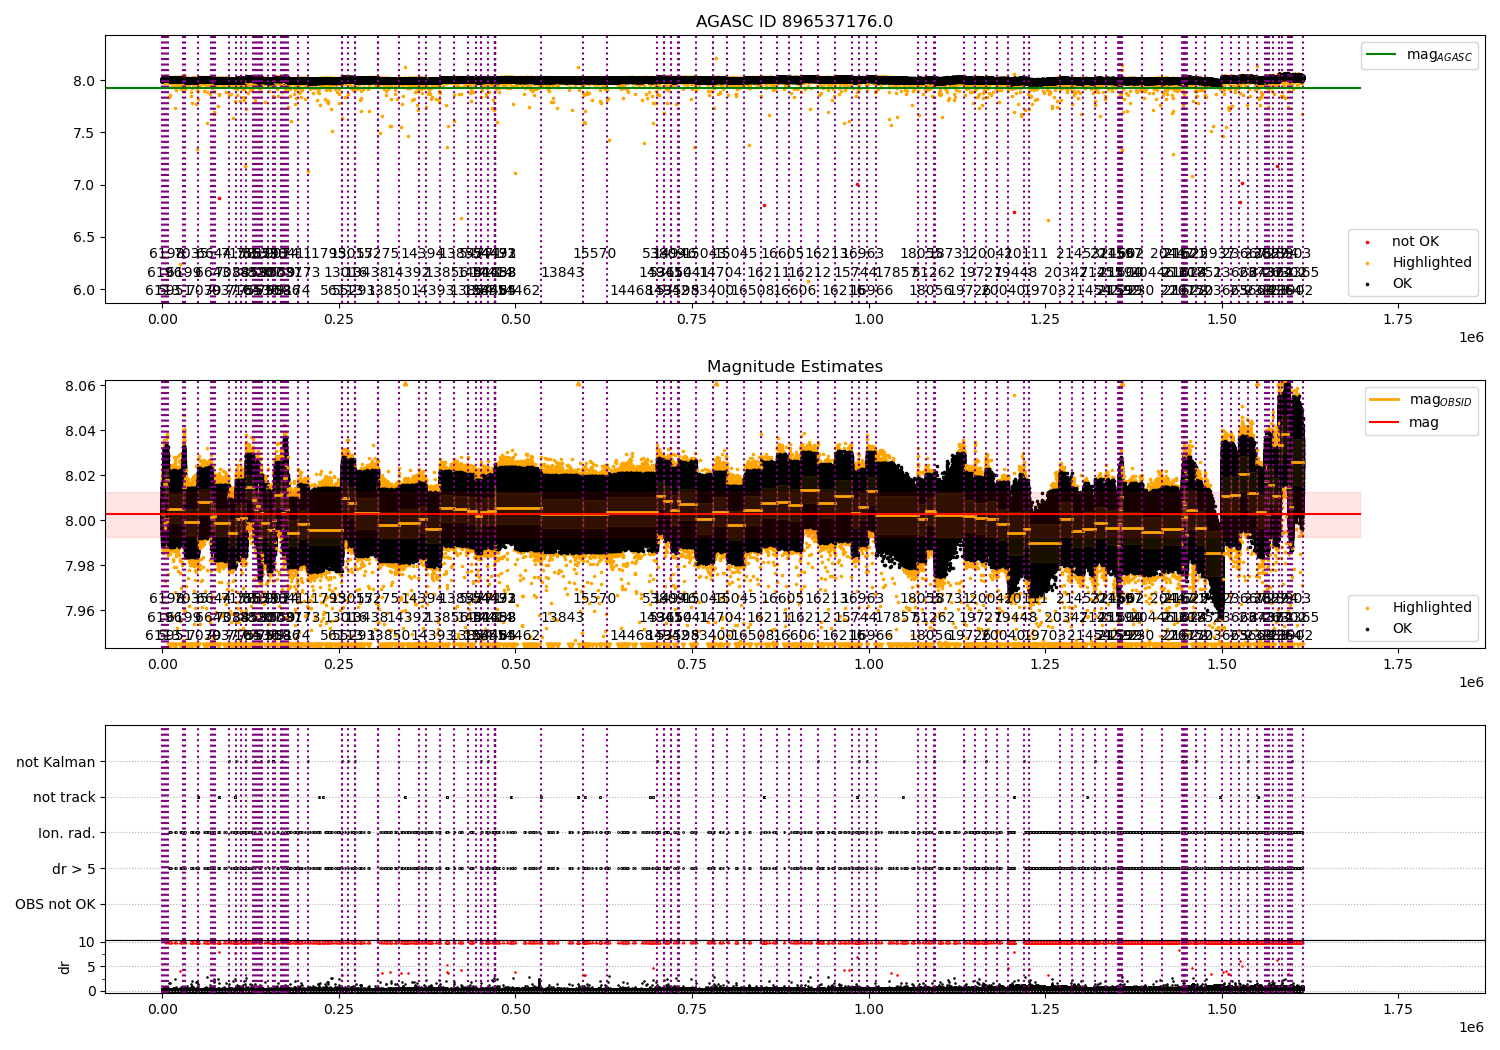Click the "1.50" x tick under middle plot
The height and width of the screenshot is (1050, 1500).
[1222, 664]
